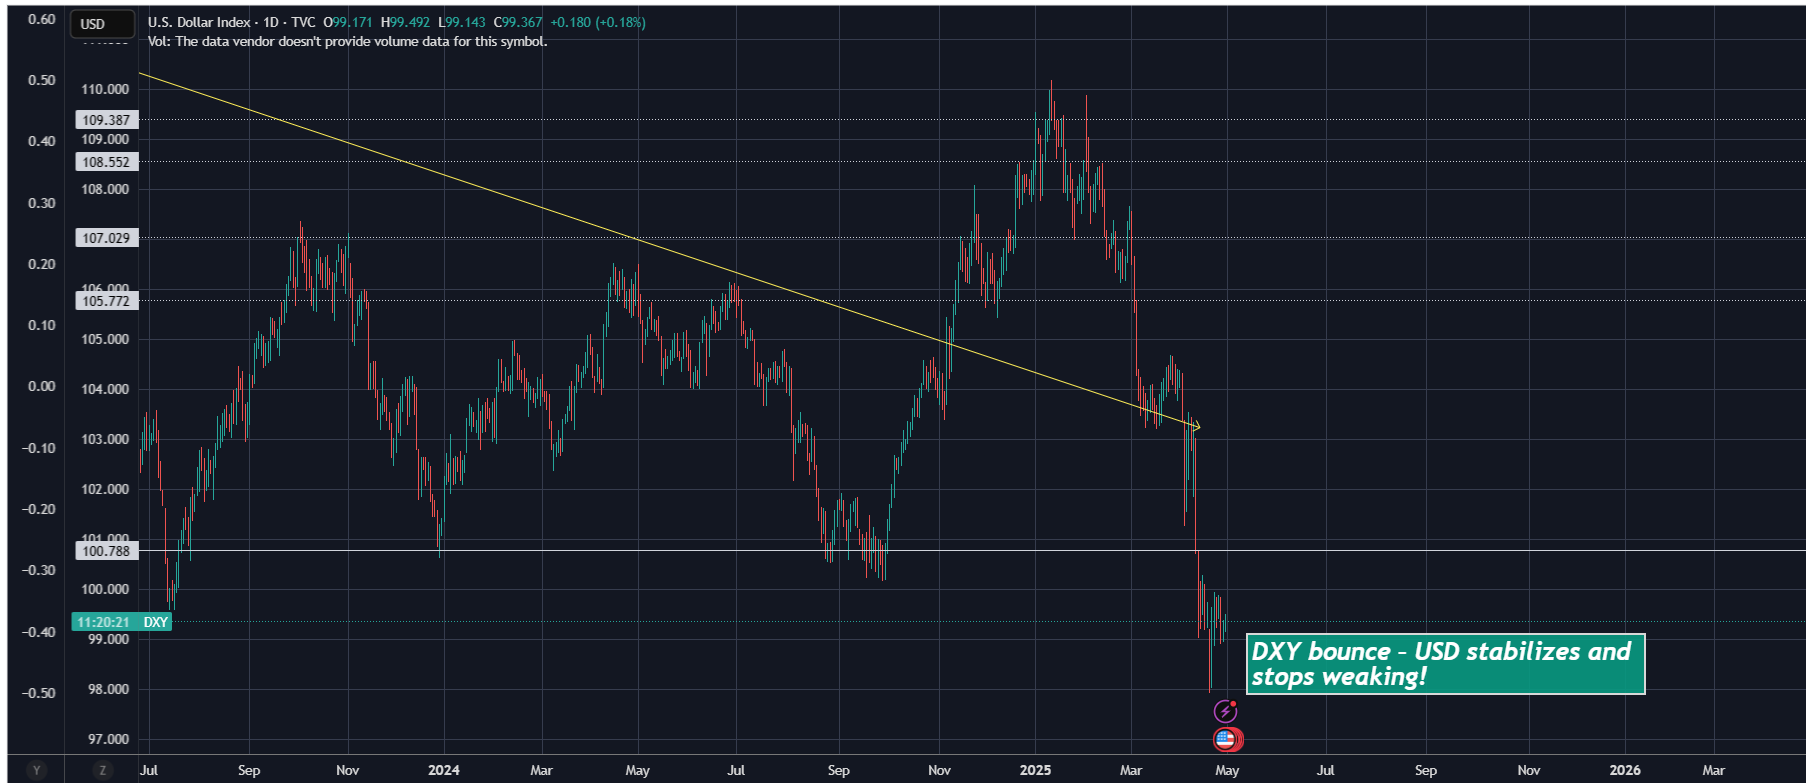Viewport: 1806px width, 783px height.
Task: Open the USD currency selector
Action: (102, 24)
